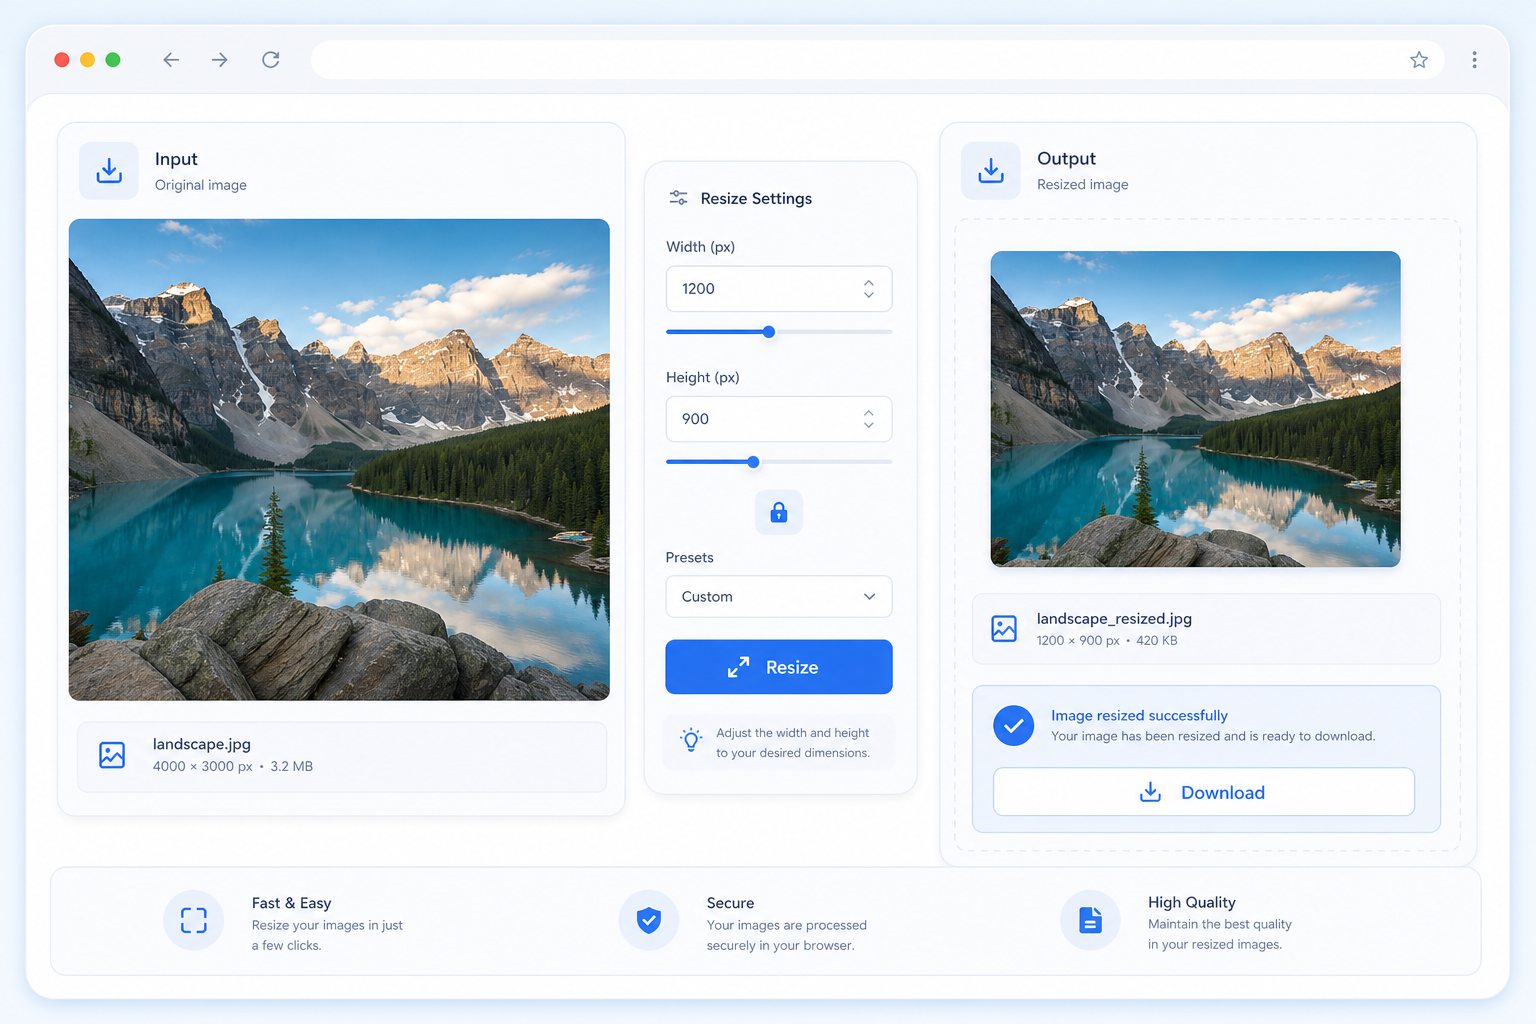Image resolution: width=1536 pixels, height=1024 pixels.
Task: Click the image icon beside landscape_resized.jpg
Action: click(1004, 629)
